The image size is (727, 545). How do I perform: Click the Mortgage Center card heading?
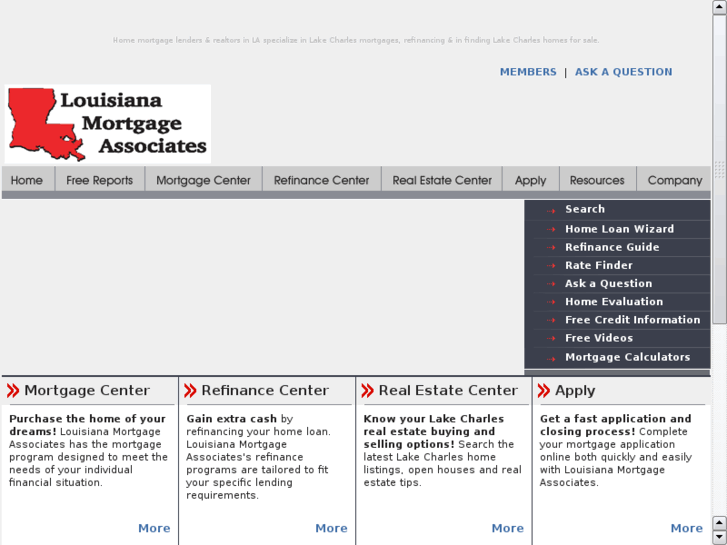pos(87,391)
